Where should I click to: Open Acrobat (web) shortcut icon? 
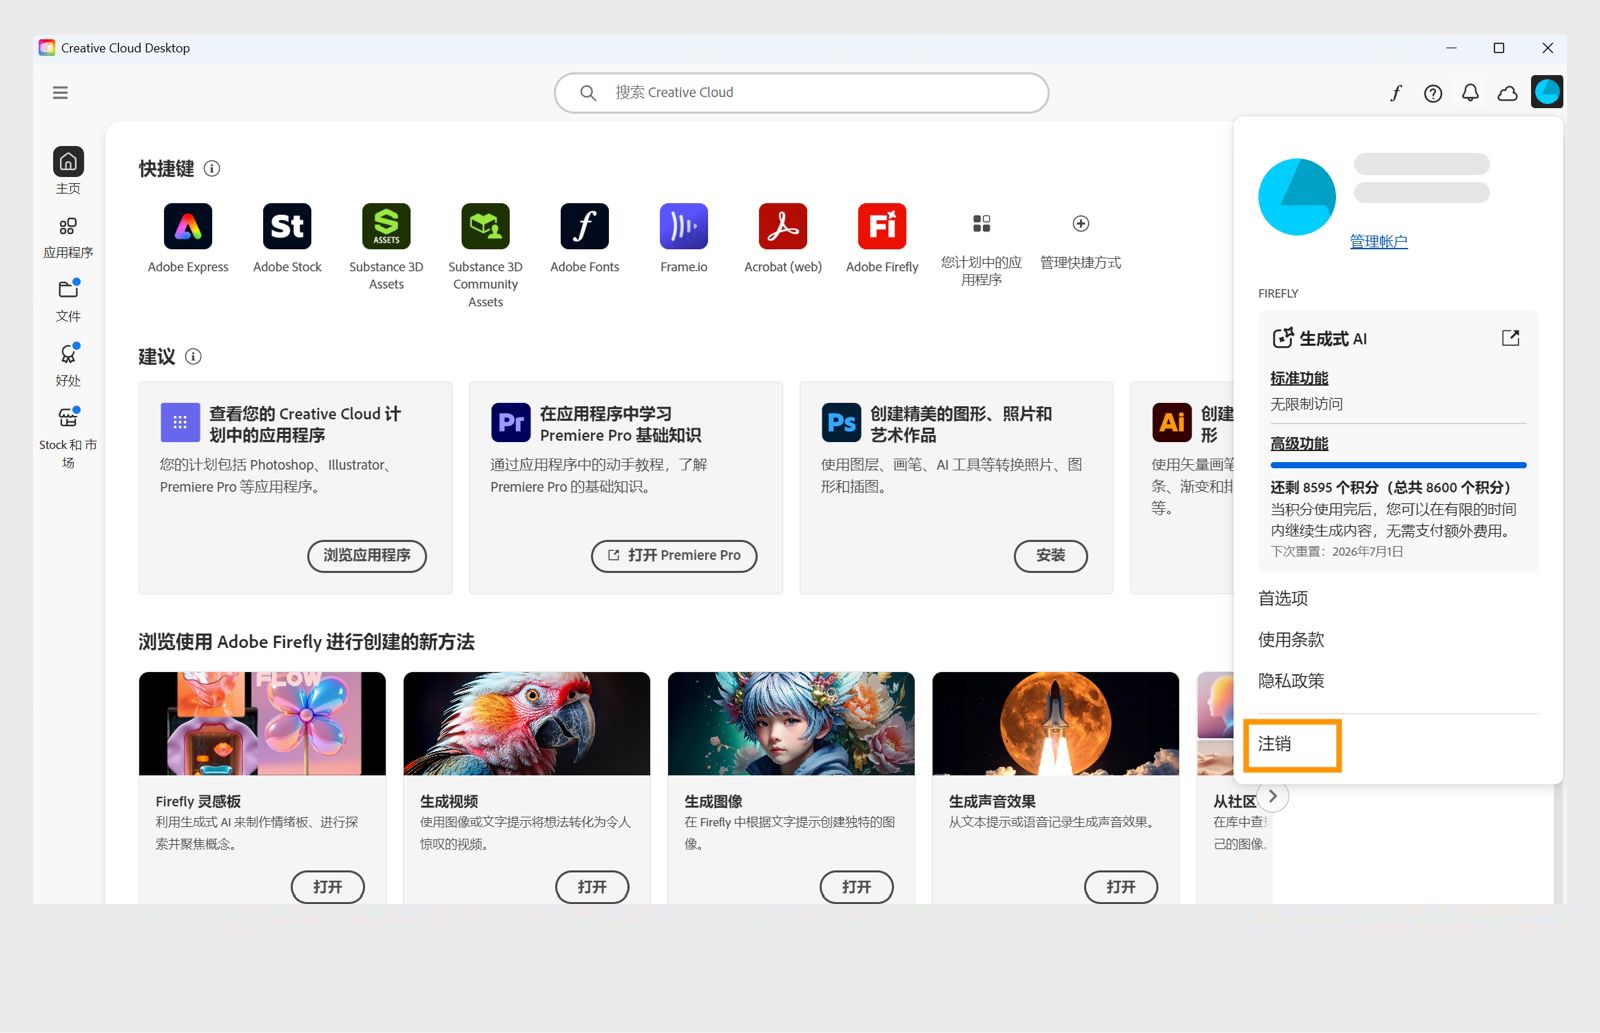(x=783, y=226)
